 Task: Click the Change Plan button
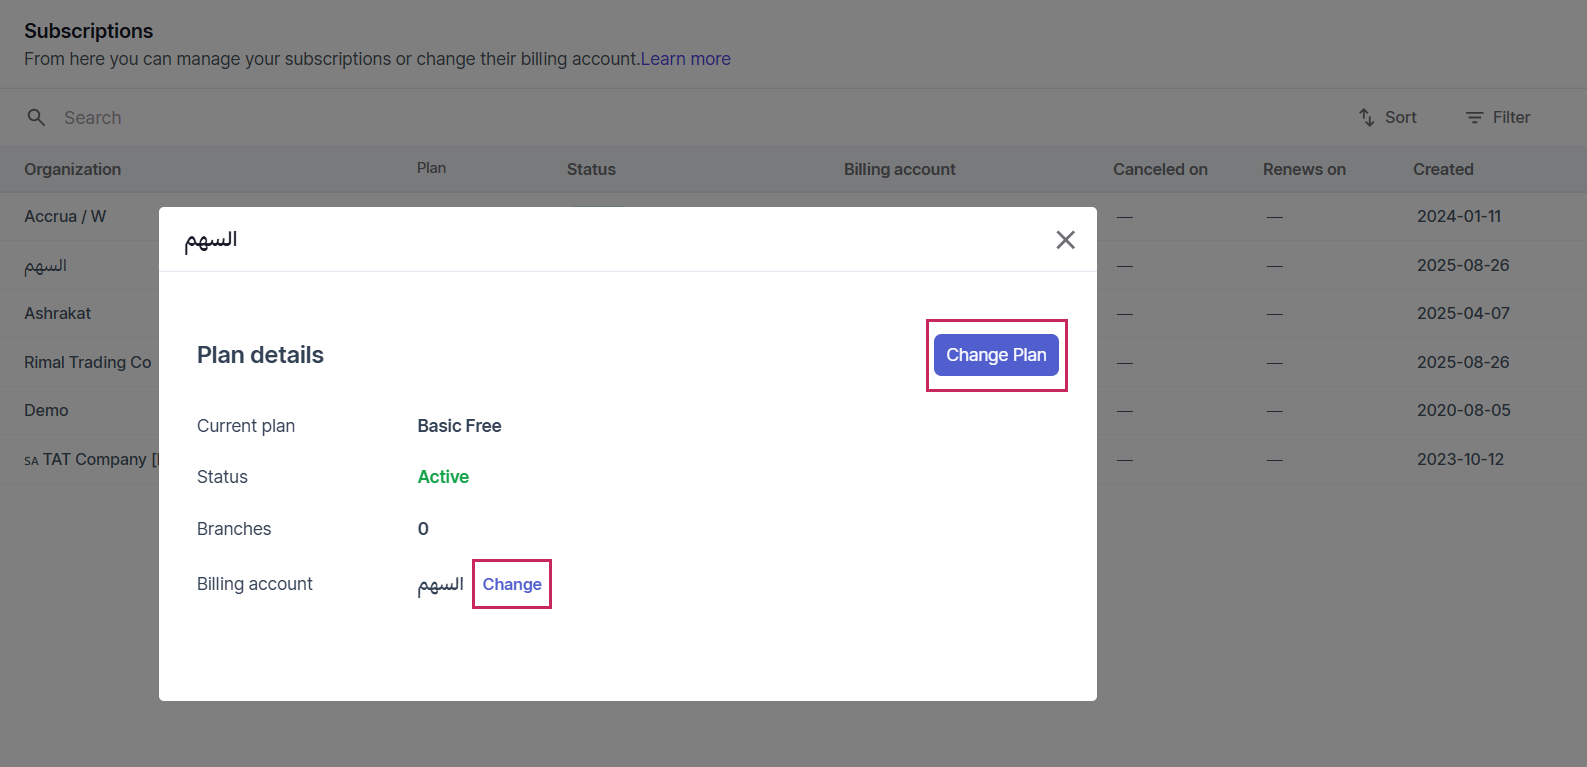pyautogui.click(x=996, y=355)
